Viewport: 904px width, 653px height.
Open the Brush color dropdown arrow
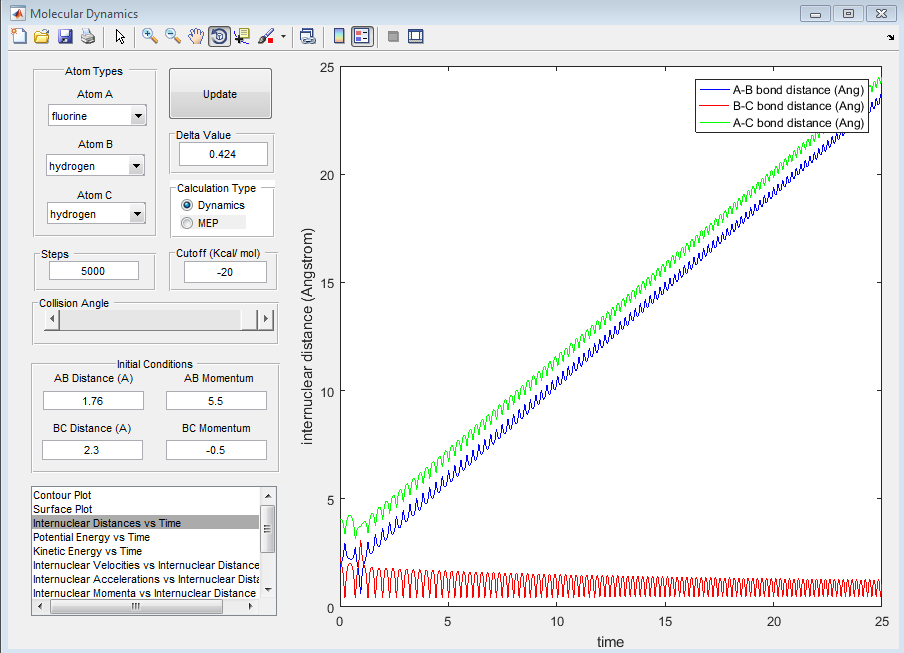283,37
